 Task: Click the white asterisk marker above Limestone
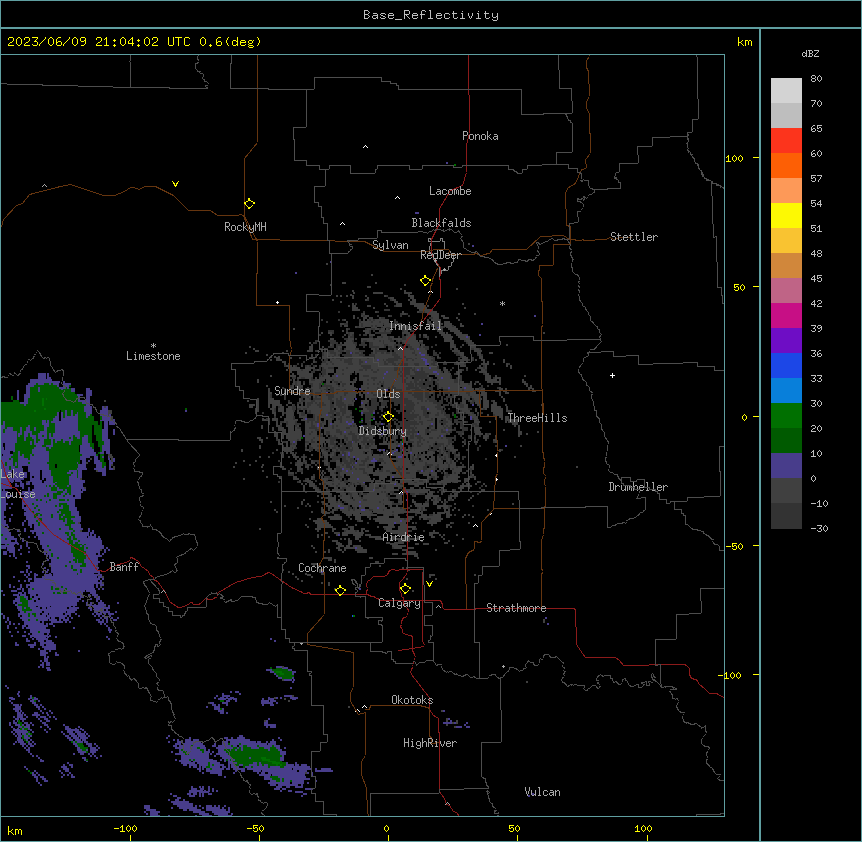153,346
